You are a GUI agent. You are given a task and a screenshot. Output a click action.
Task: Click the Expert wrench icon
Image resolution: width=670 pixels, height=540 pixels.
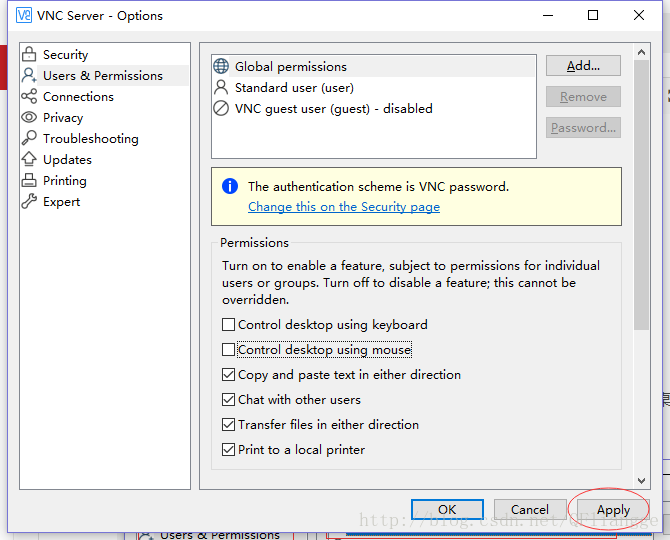point(29,201)
